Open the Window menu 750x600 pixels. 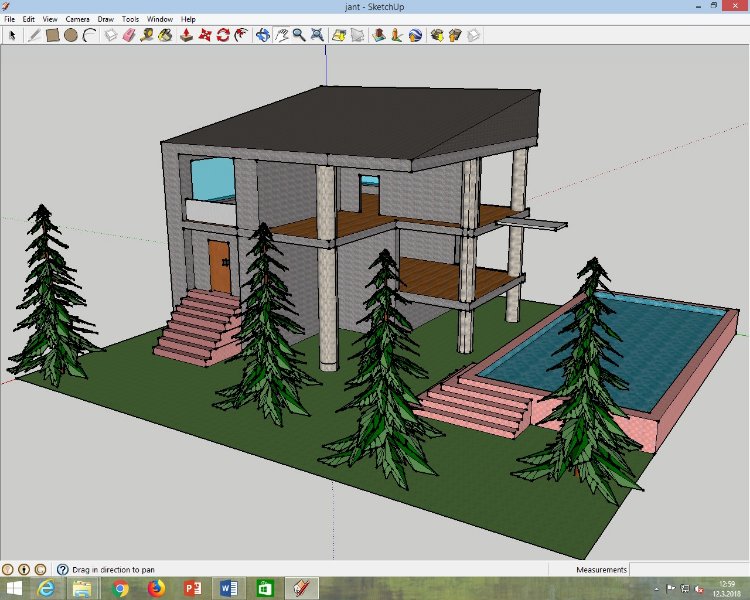pos(159,19)
